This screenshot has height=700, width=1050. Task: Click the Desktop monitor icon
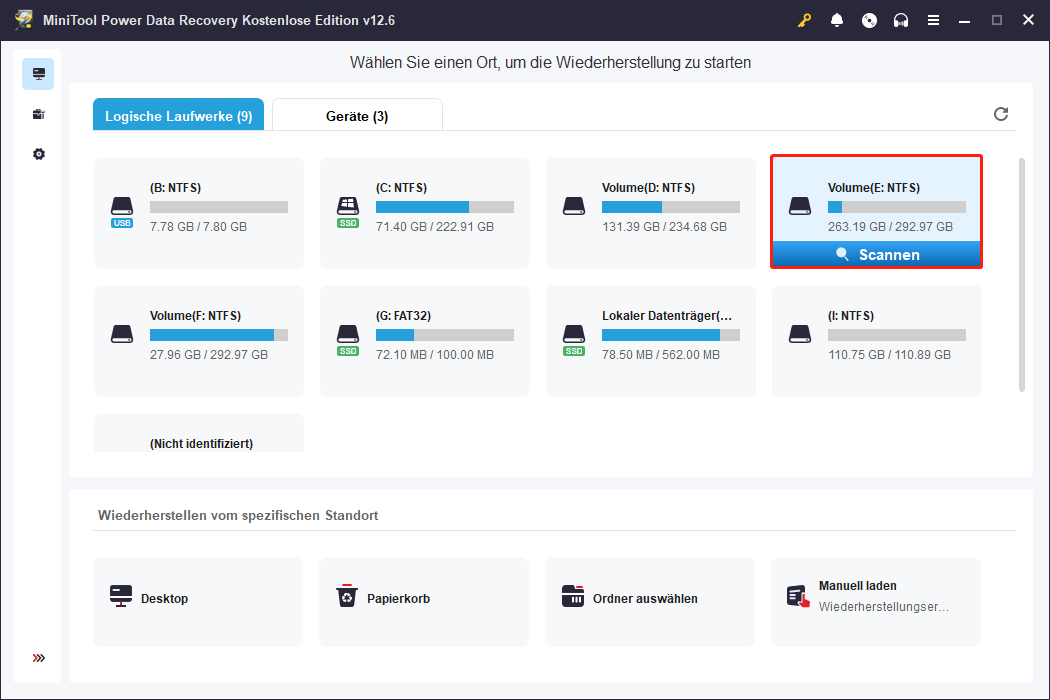pyautogui.click(x=121, y=596)
